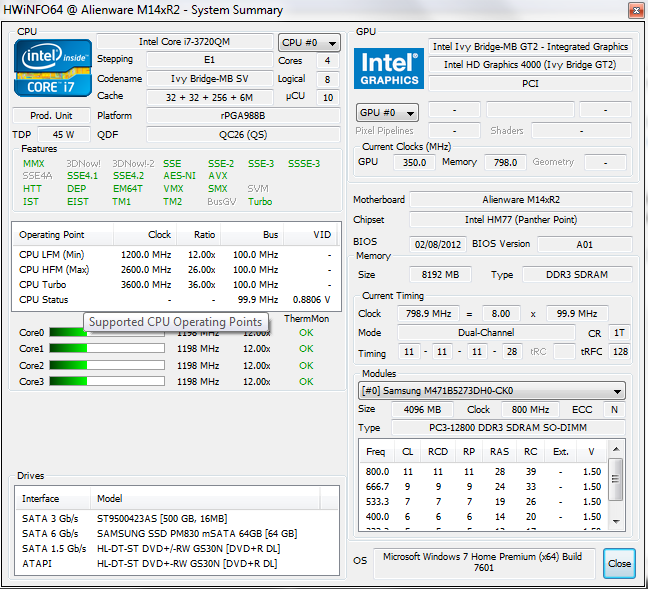Image resolution: width=648 pixels, height=589 pixels.
Task: Open the CPU #0 selector dropdown
Action: coord(309,43)
